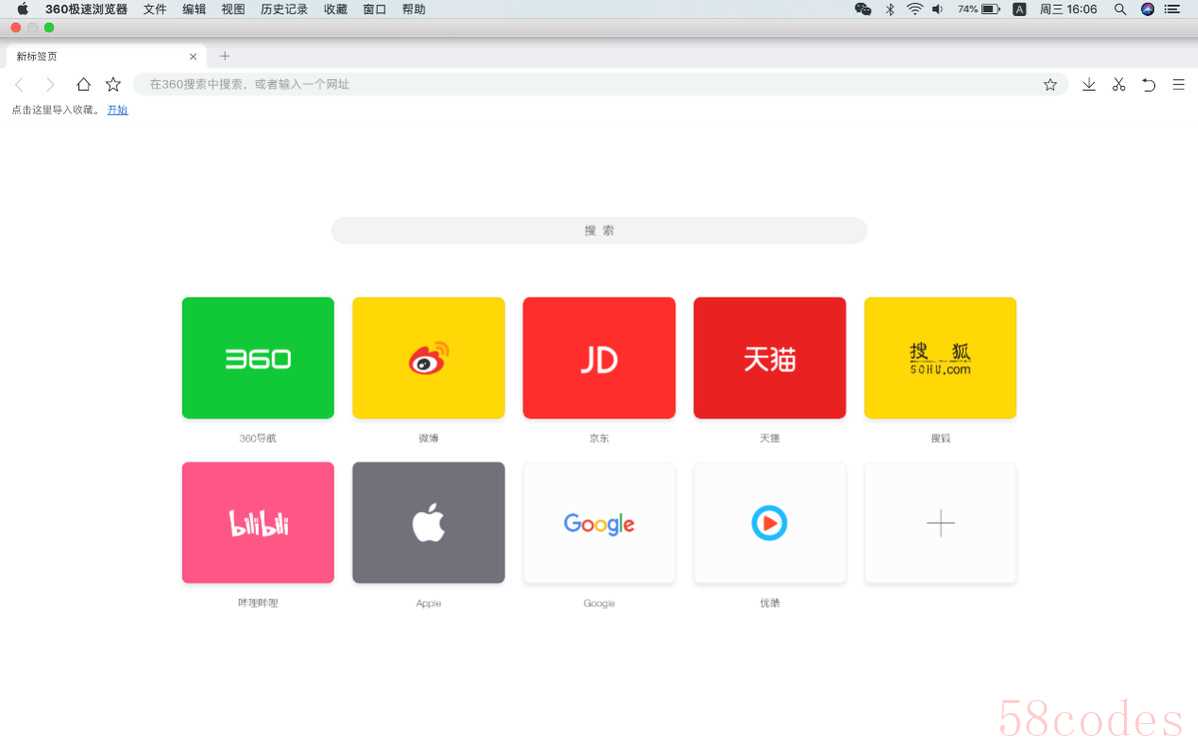Click the home icon in toolbar
Image resolution: width=1198 pixels, height=749 pixels.
[83, 84]
